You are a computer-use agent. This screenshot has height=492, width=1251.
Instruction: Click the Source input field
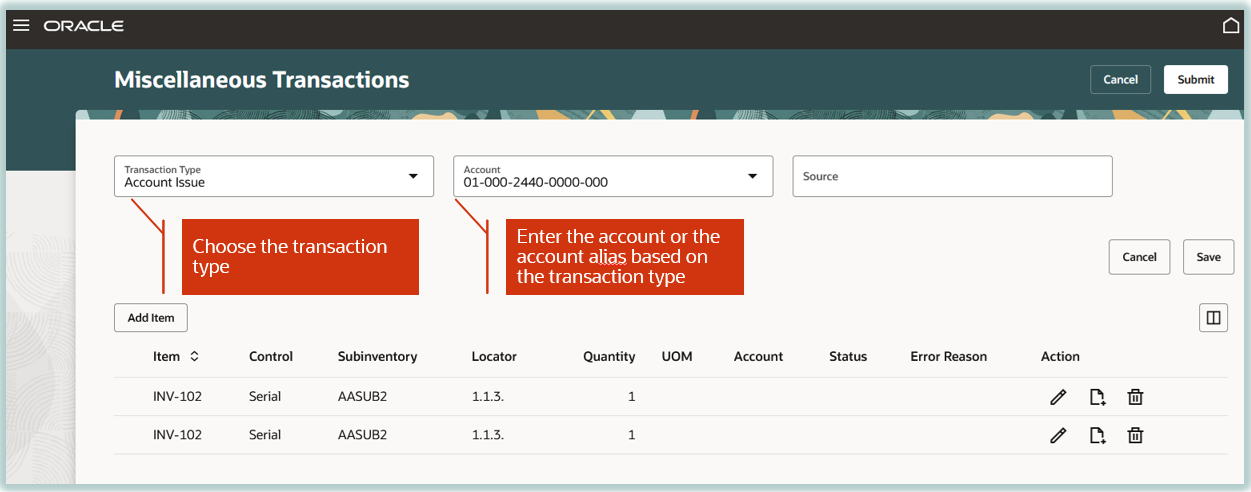tap(952, 176)
